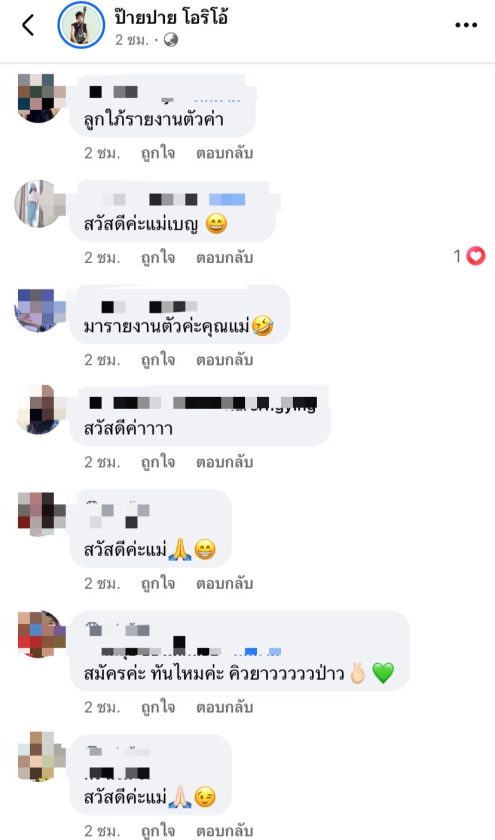Open the post author's profile picture
Viewport: 495px width, 840px height.
click(81, 25)
